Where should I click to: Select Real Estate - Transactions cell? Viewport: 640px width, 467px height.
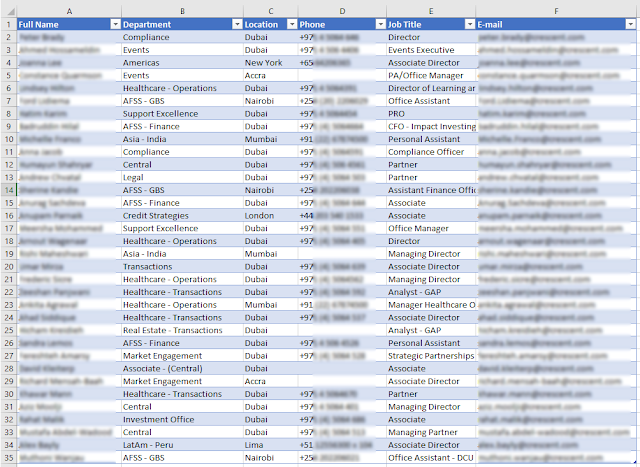[182, 330]
